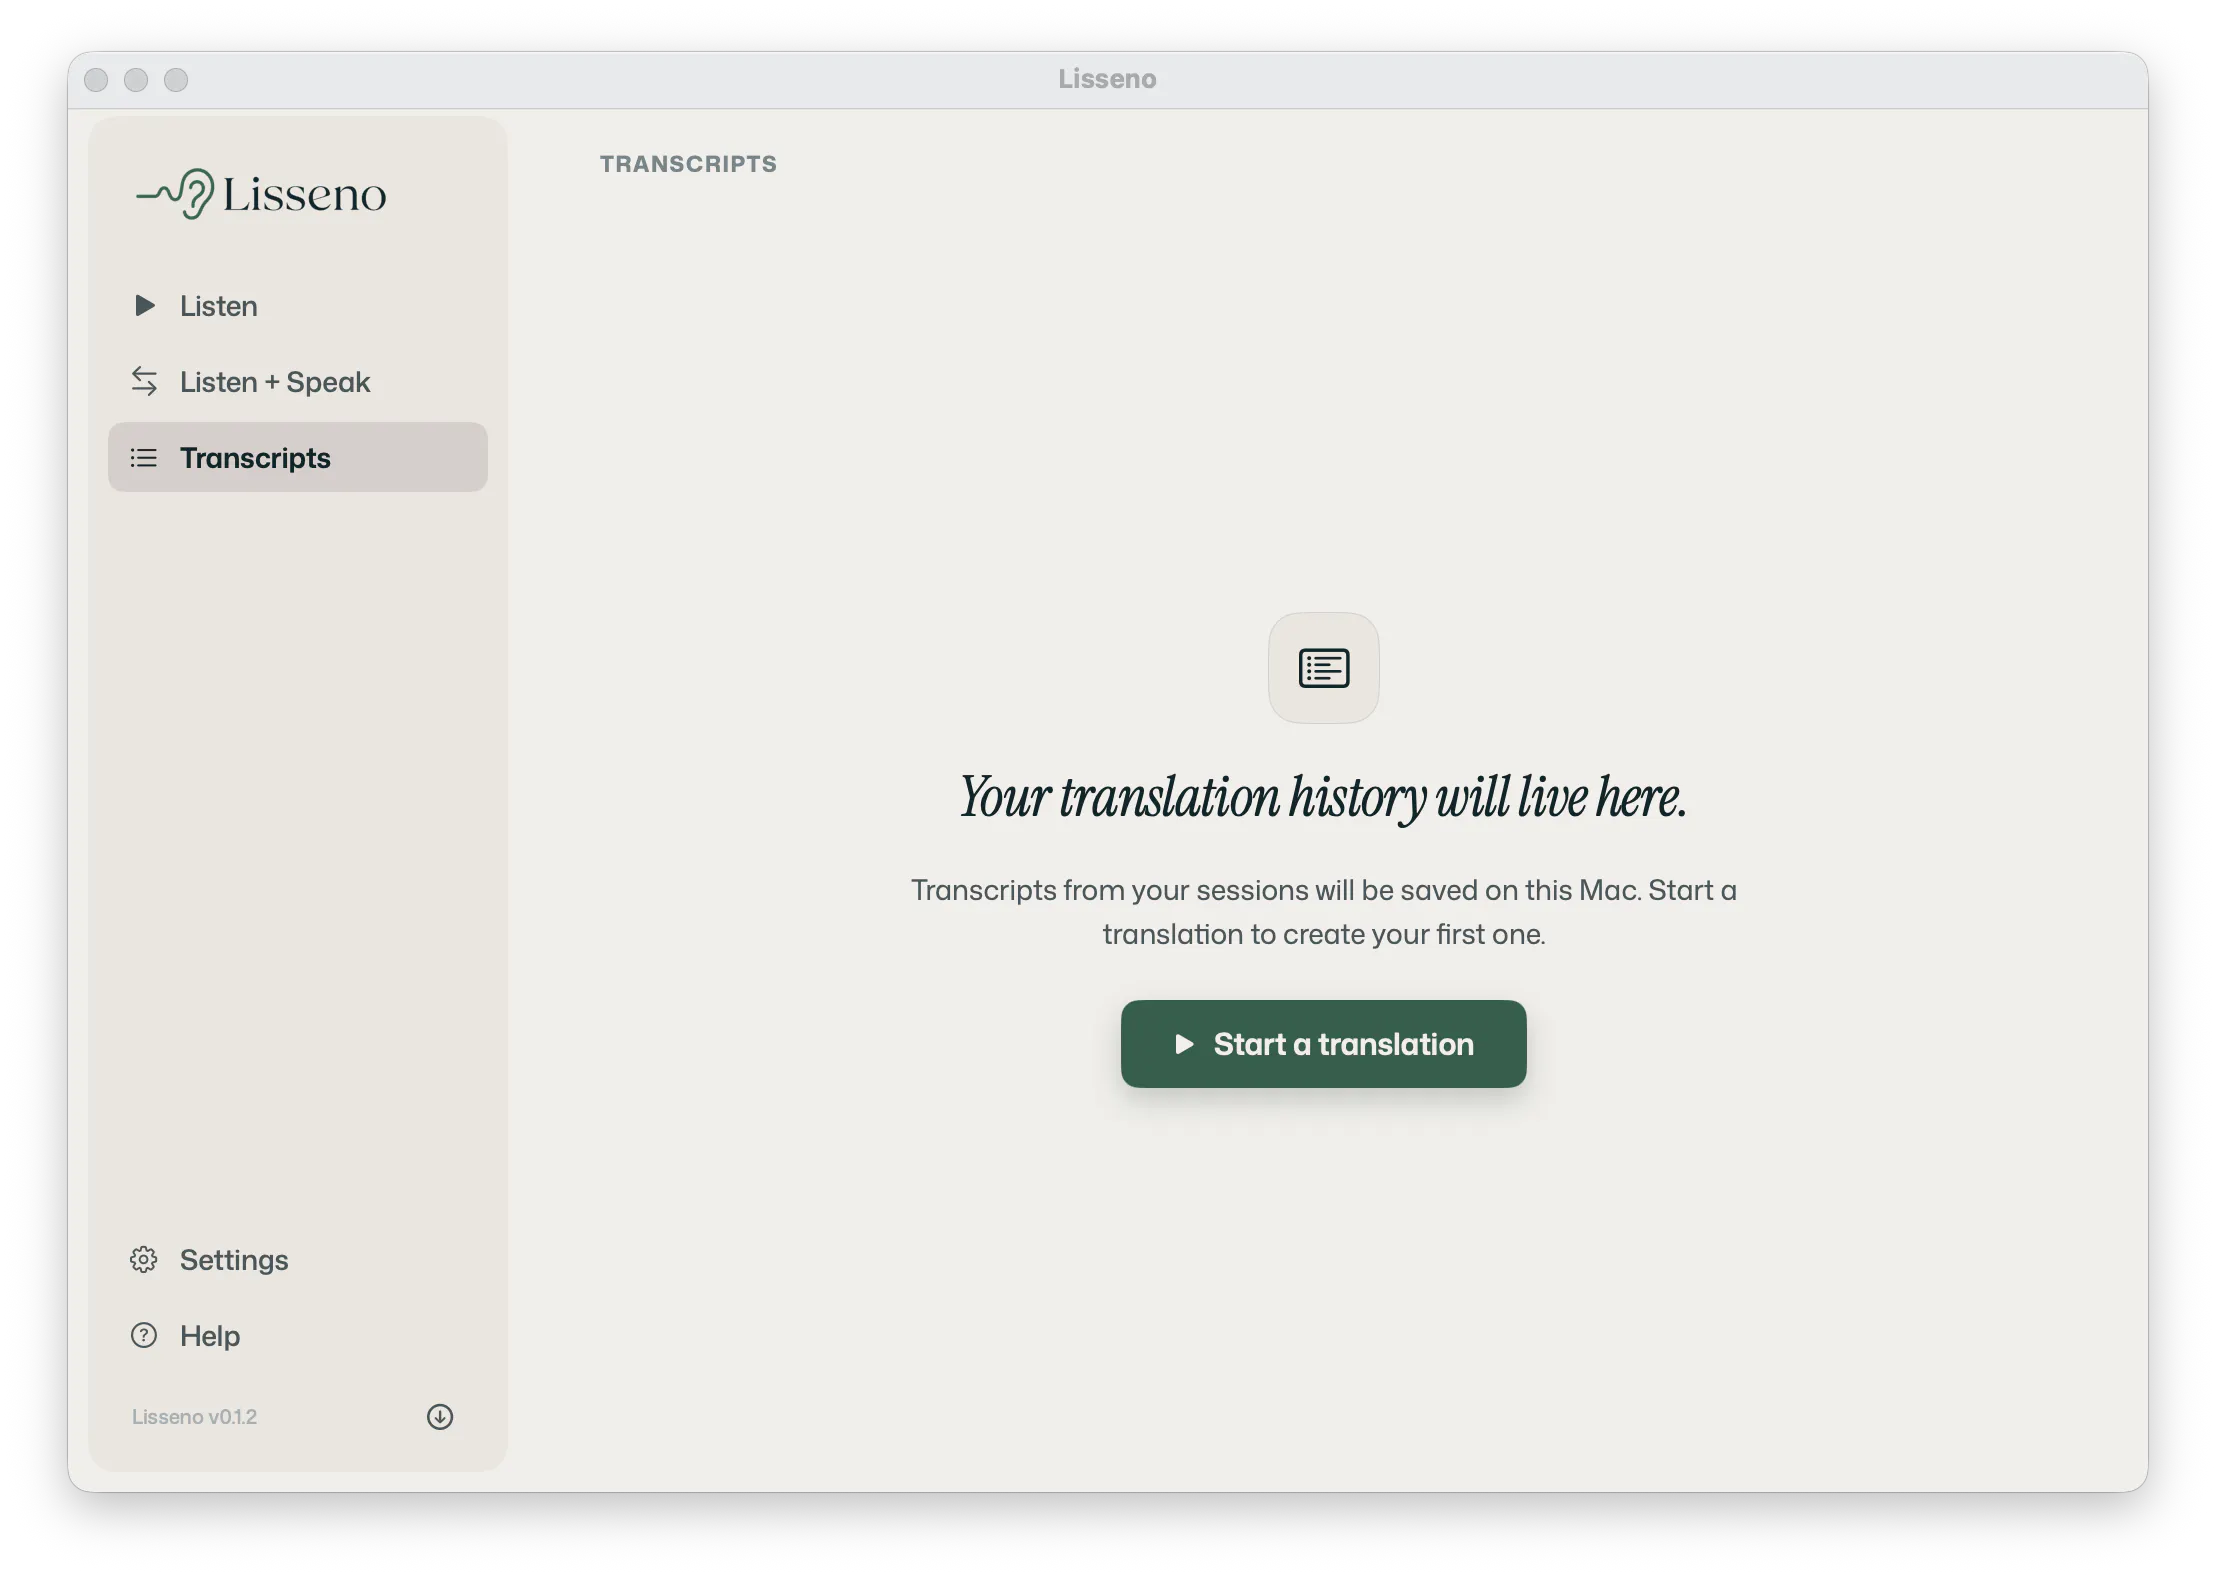Click the Lisseno v0.1.2 version text
This screenshot has width=2216, height=1576.
click(x=194, y=1417)
